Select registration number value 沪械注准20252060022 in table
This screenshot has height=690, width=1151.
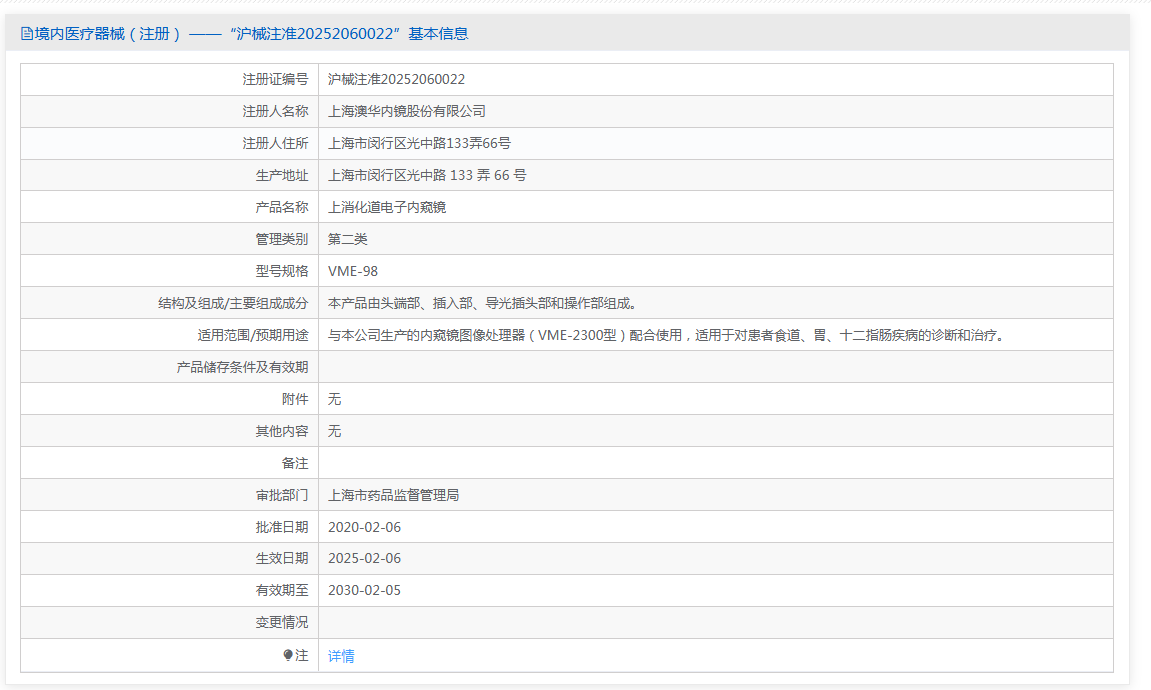tap(396, 79)
